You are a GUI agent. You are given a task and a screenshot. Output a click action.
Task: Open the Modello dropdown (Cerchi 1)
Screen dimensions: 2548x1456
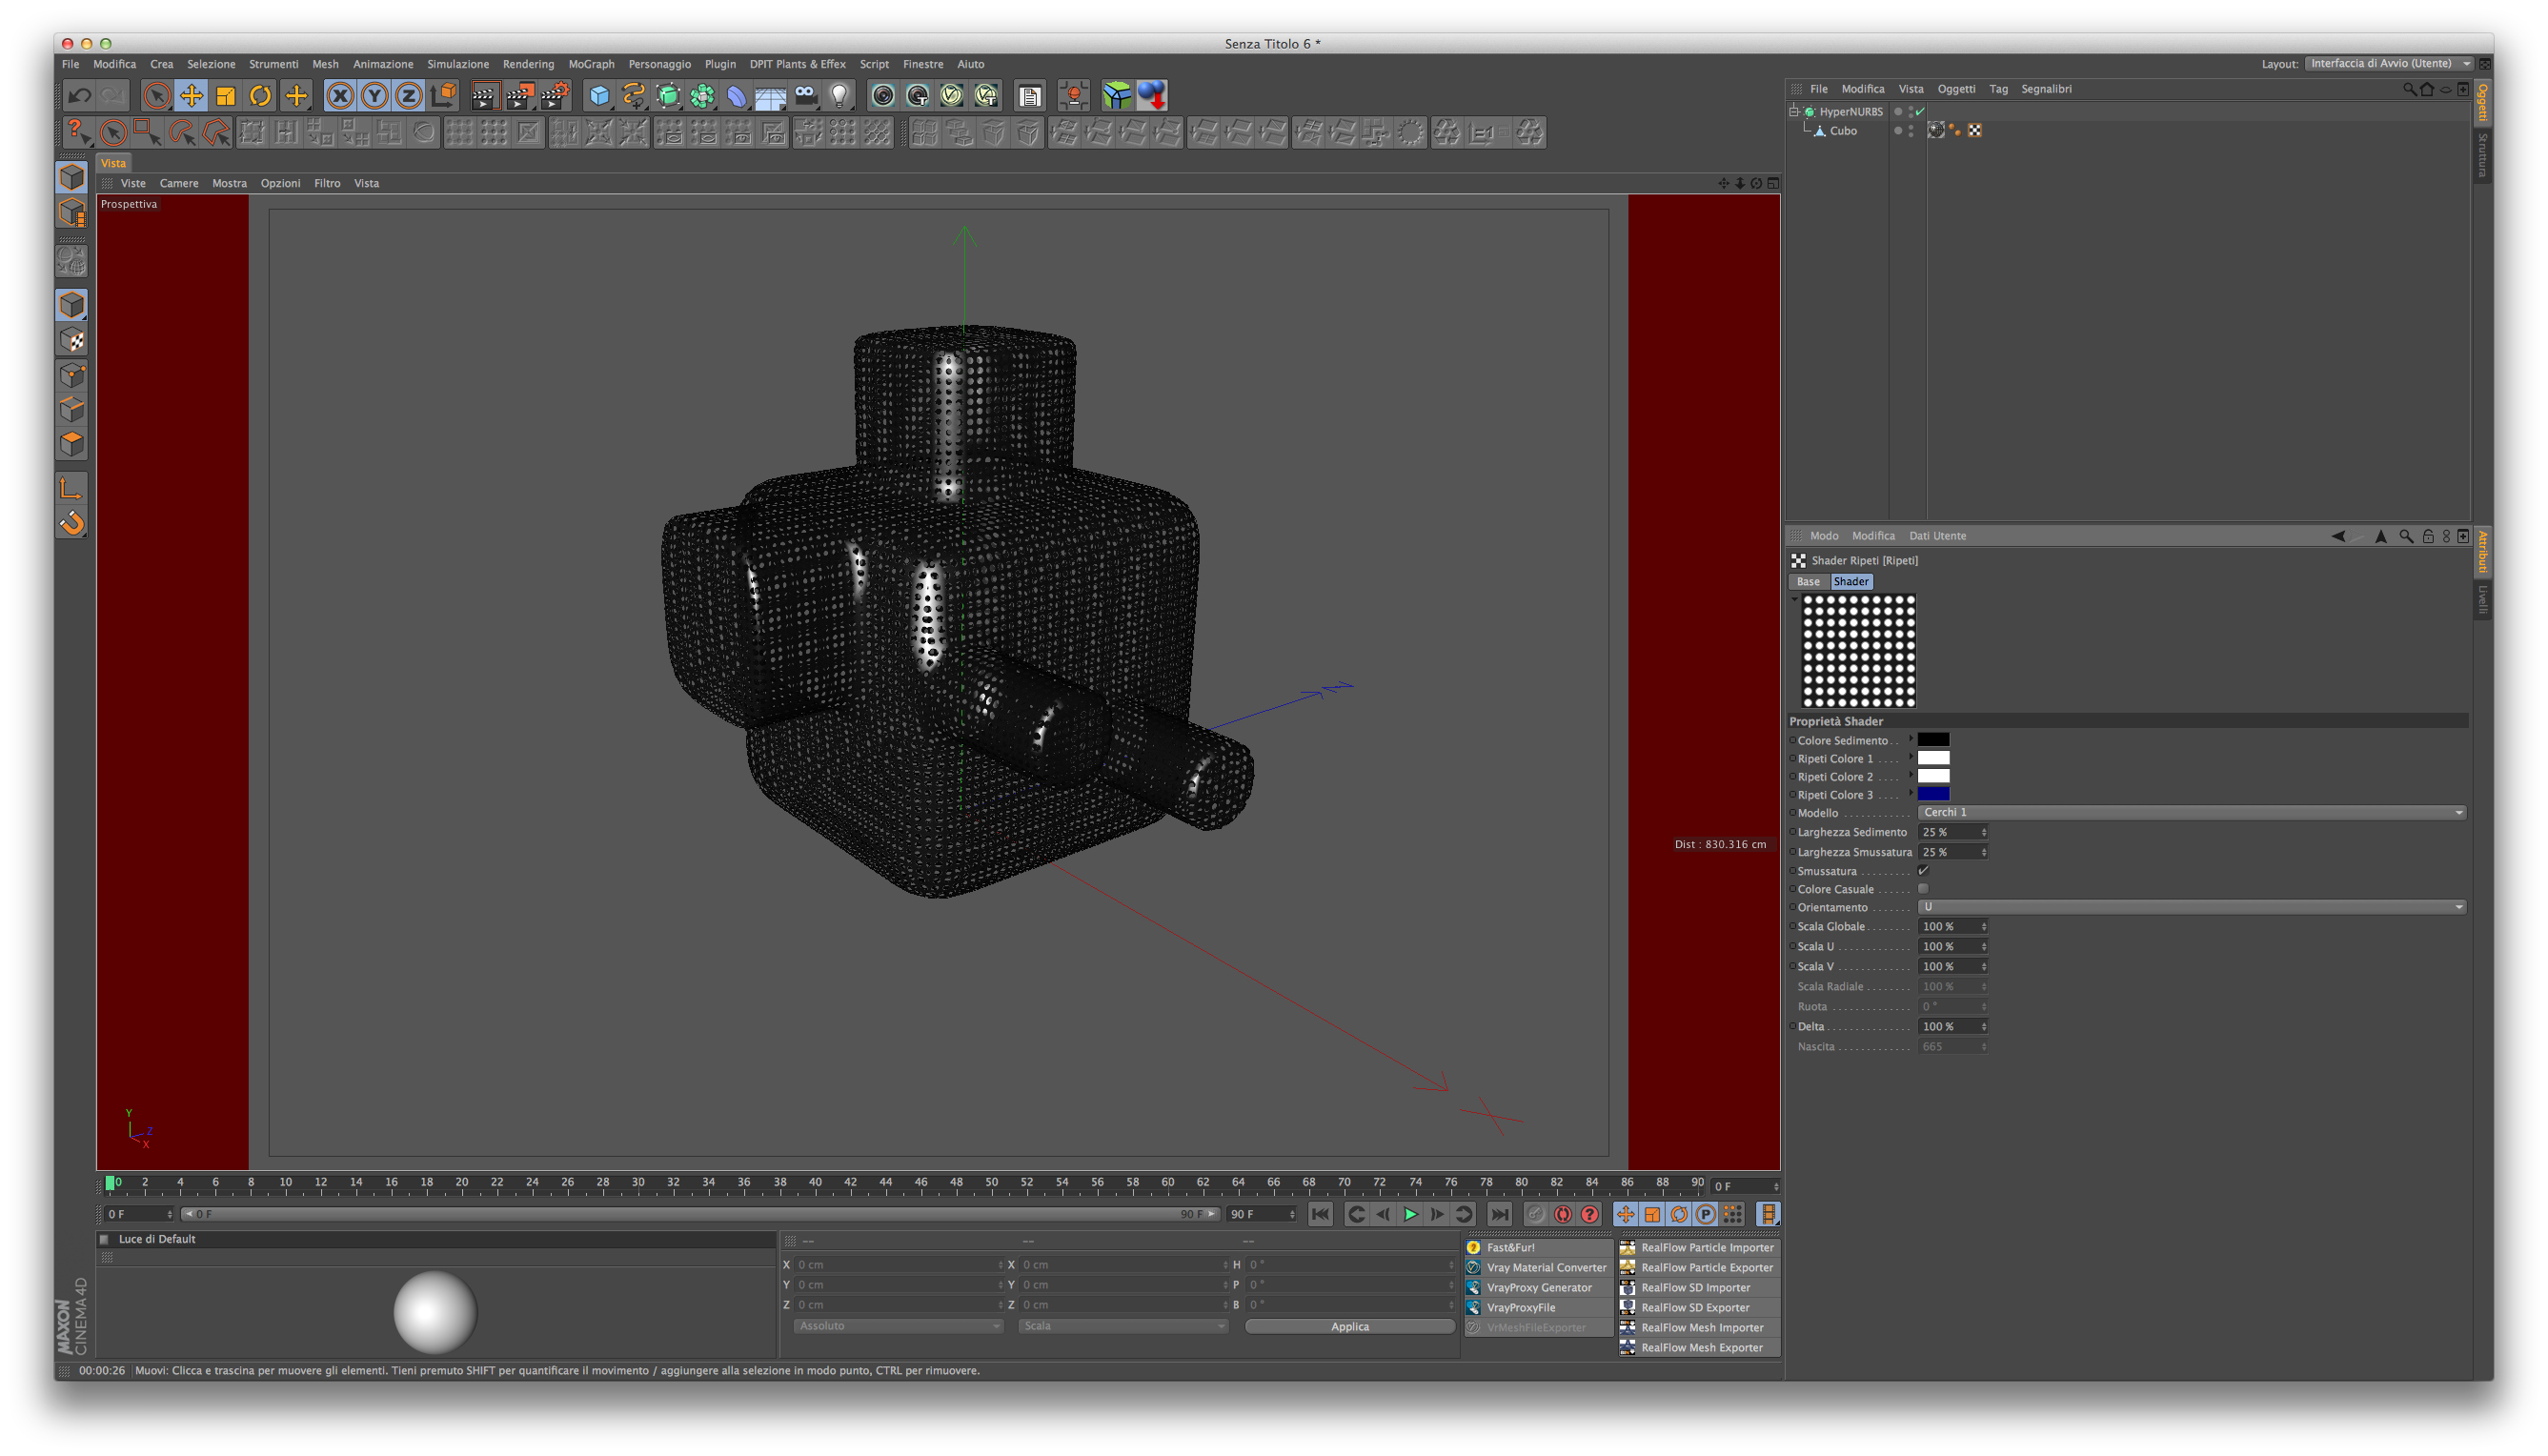point(2191,813)
